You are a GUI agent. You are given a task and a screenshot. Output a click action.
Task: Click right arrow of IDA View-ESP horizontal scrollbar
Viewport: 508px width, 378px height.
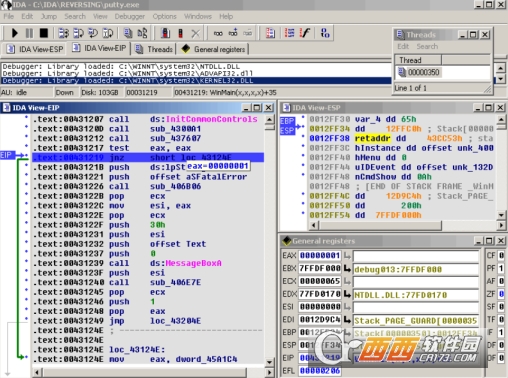pyautogui.click(x=501, y=225)
